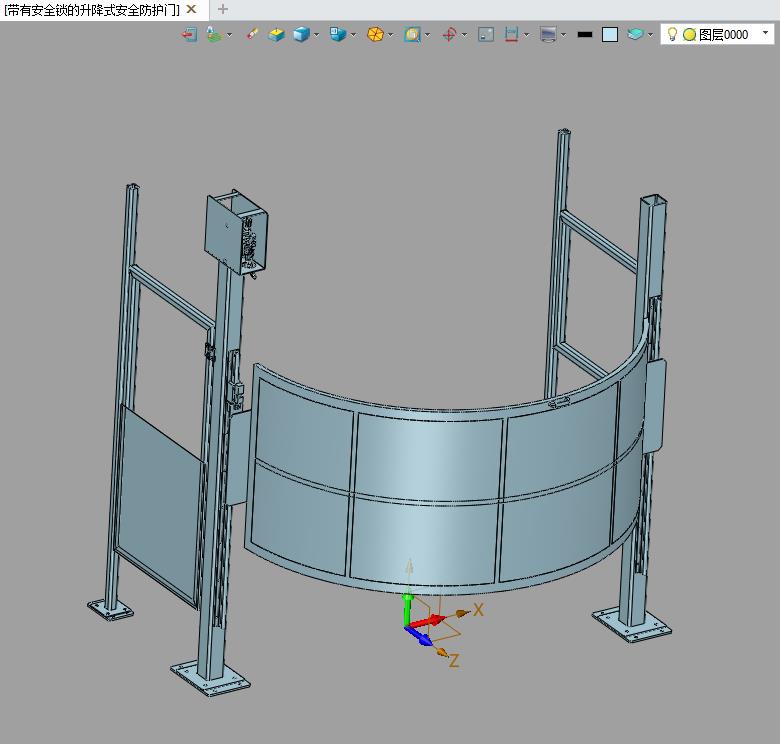The height and width of the screenshot is (744, 780).
Task: Click the green Y axis arrow of triad
Action: tap(408, 609)
